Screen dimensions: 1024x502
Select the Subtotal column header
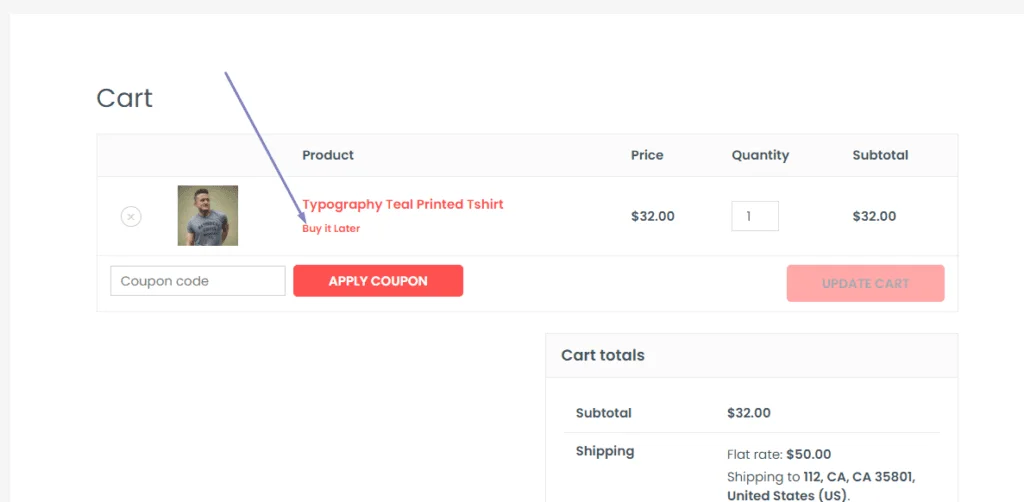[880, 155]
